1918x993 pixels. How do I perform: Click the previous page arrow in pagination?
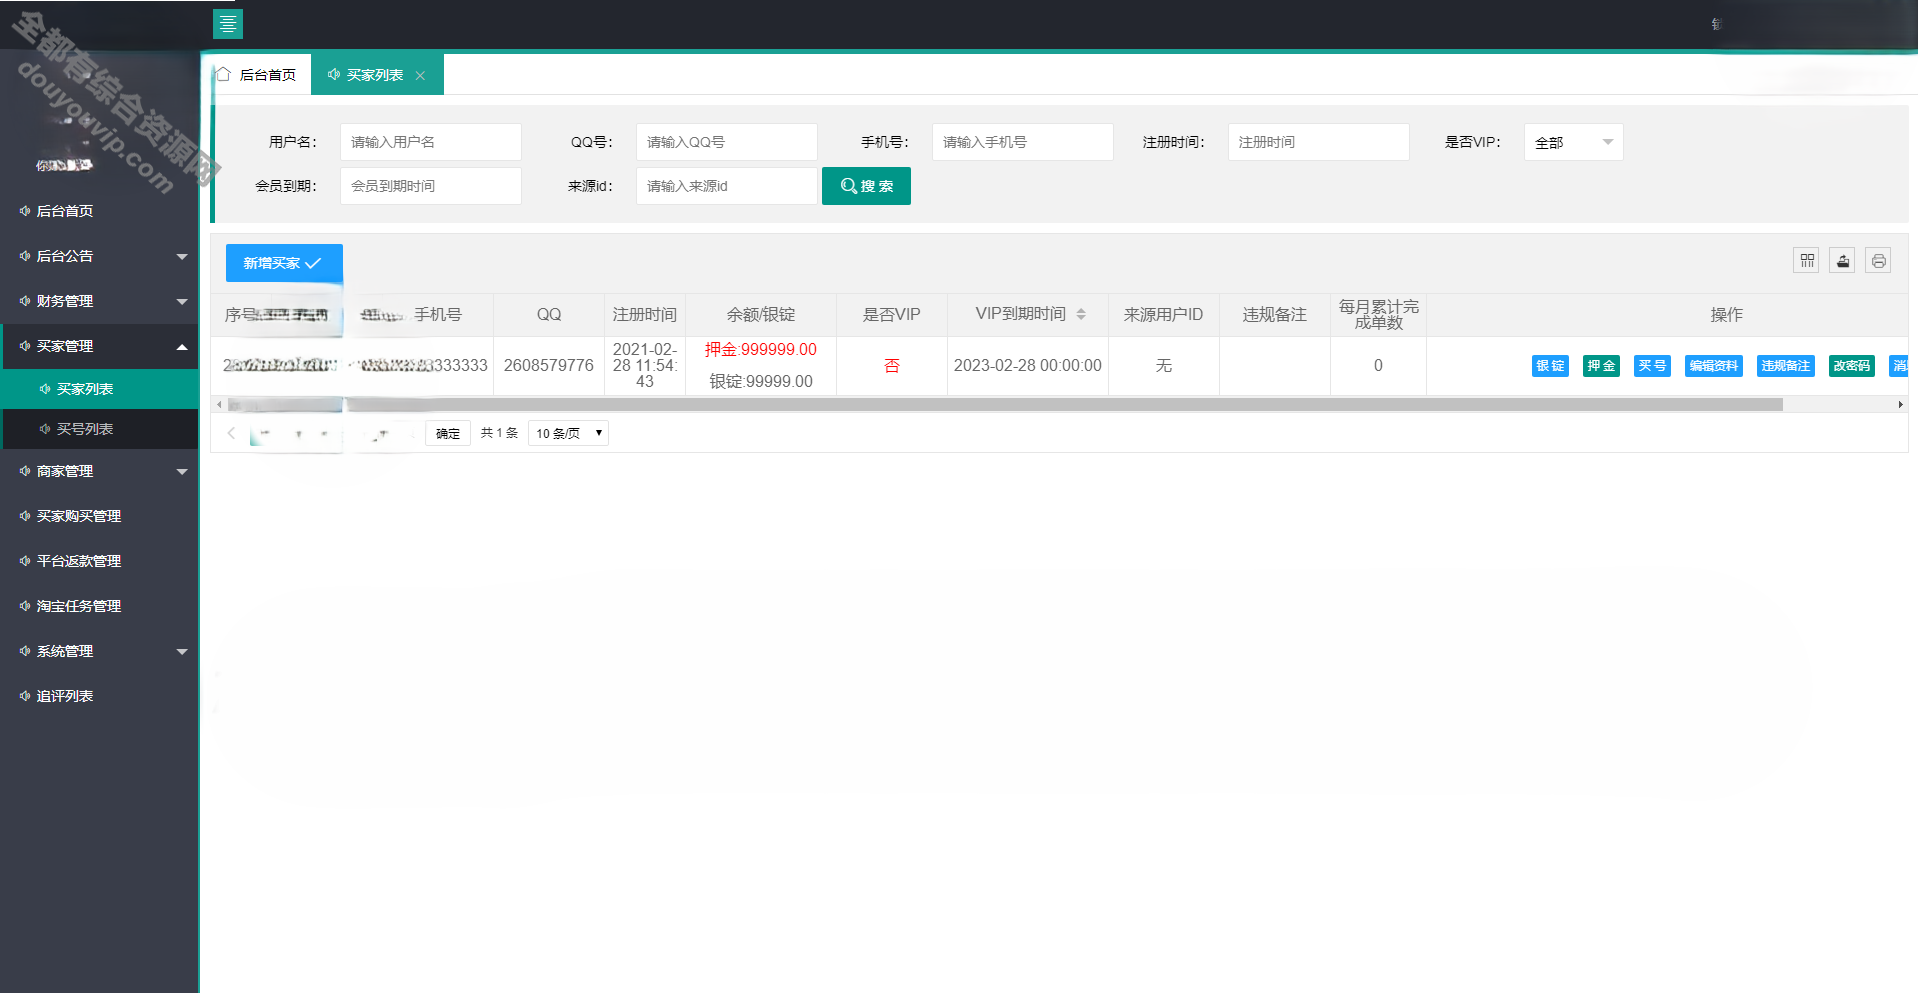[231, 433]
